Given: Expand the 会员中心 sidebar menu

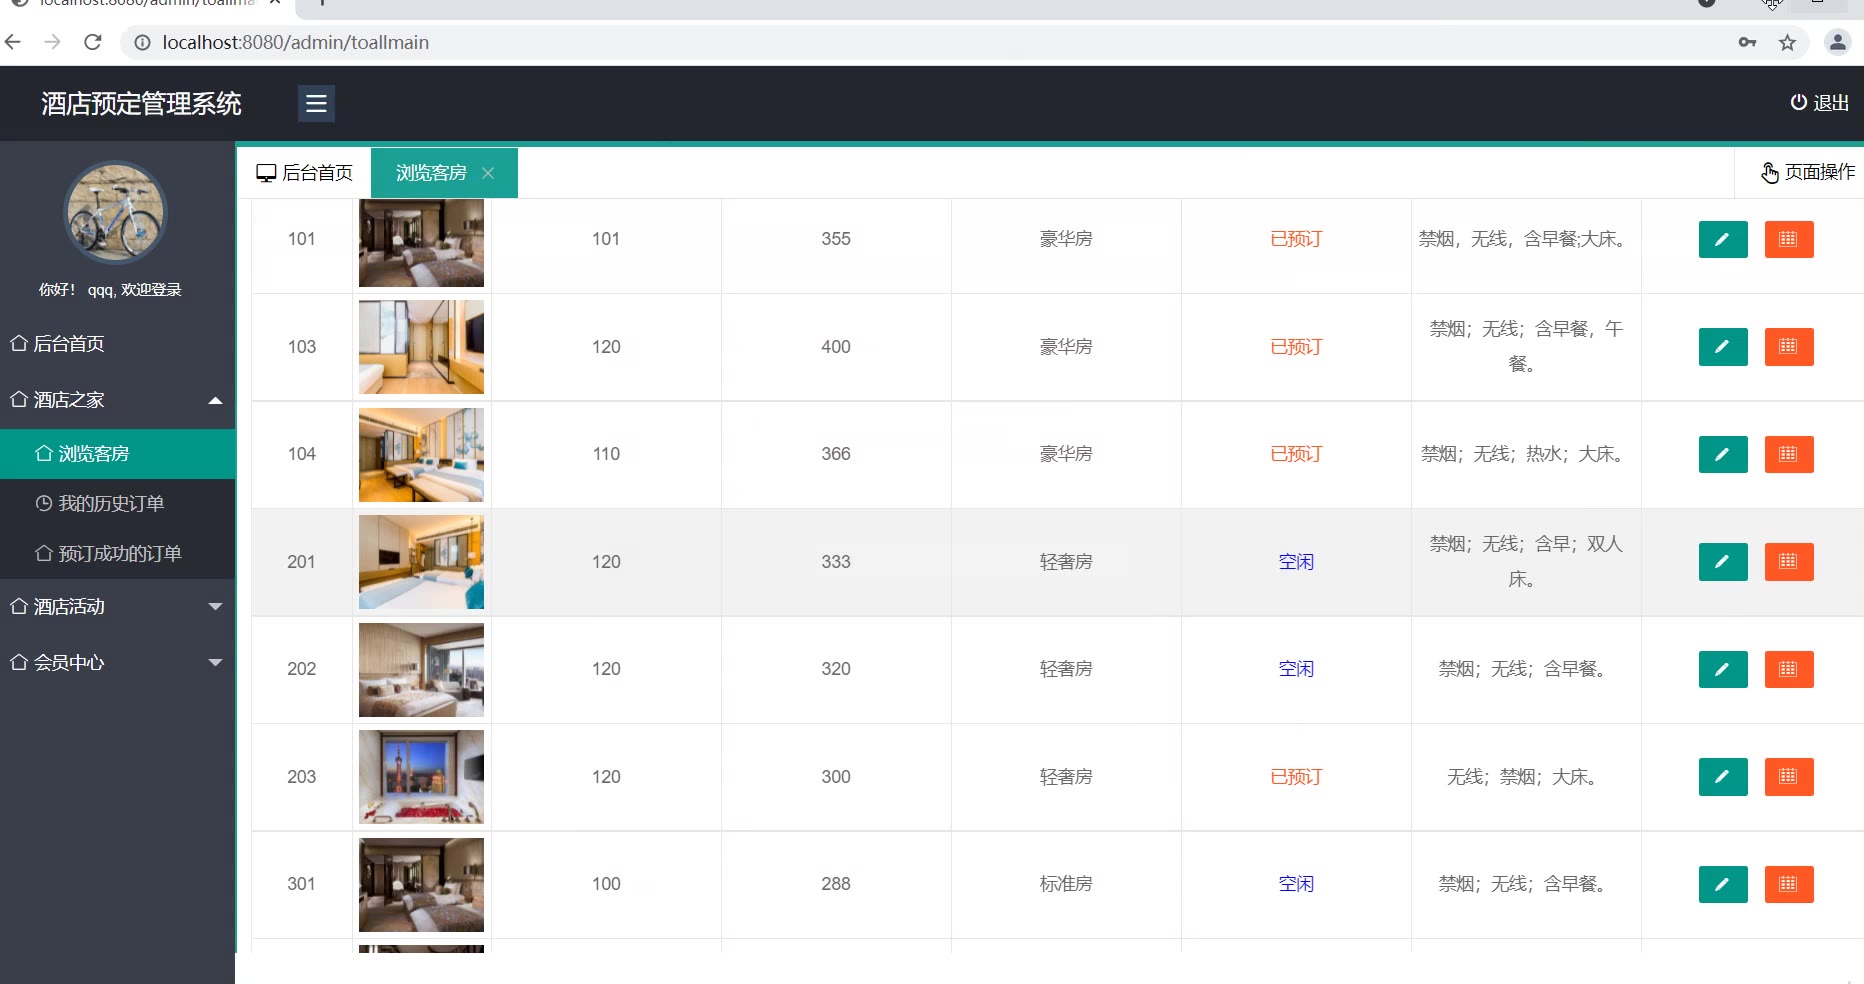Looking at the screenshot, I should pos(117,663).
